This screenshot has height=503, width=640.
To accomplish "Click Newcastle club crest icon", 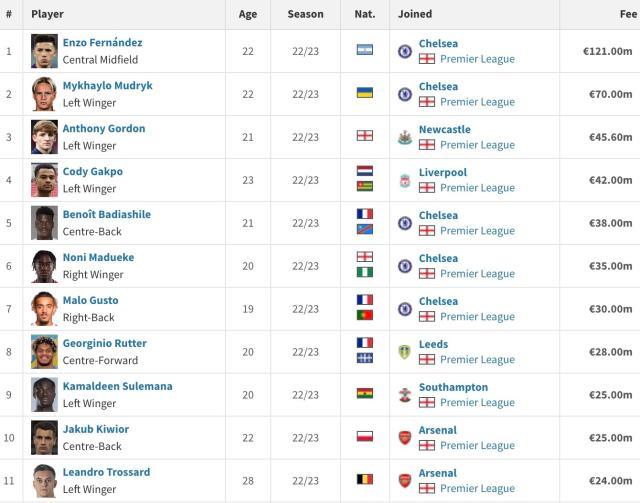I will point(405,137).
